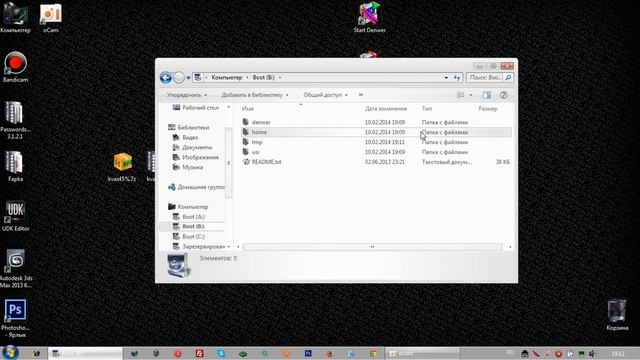Screen dimensions: 640x360
Task: Click the navigation pane vertical scrollbar
Action: pyautogui.click(x=229, y=162)
